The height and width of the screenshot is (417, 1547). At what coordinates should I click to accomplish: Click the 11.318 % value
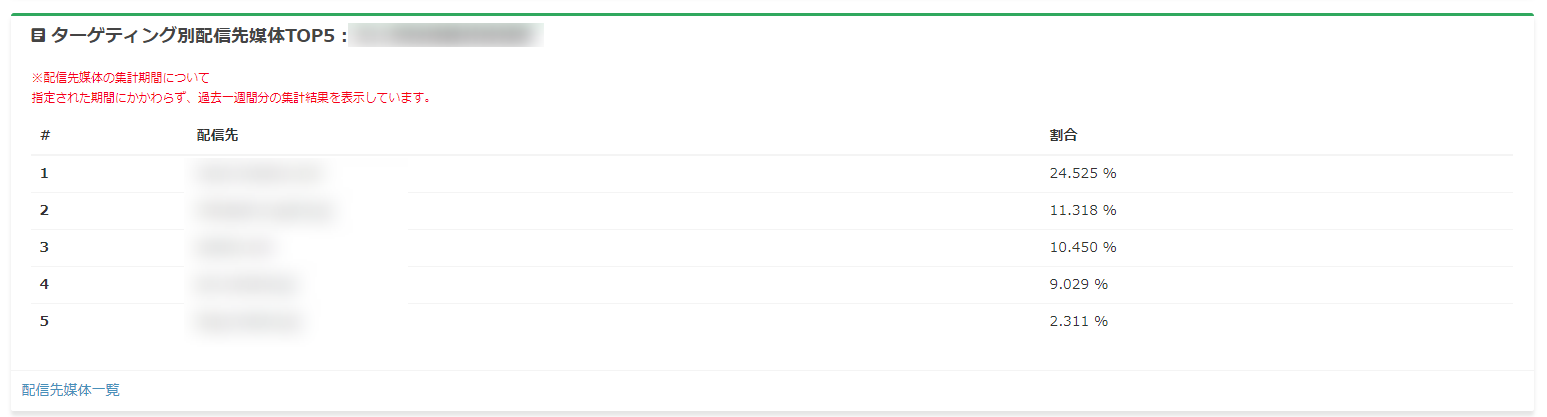pyautogui.click(x=1082, y=211)
